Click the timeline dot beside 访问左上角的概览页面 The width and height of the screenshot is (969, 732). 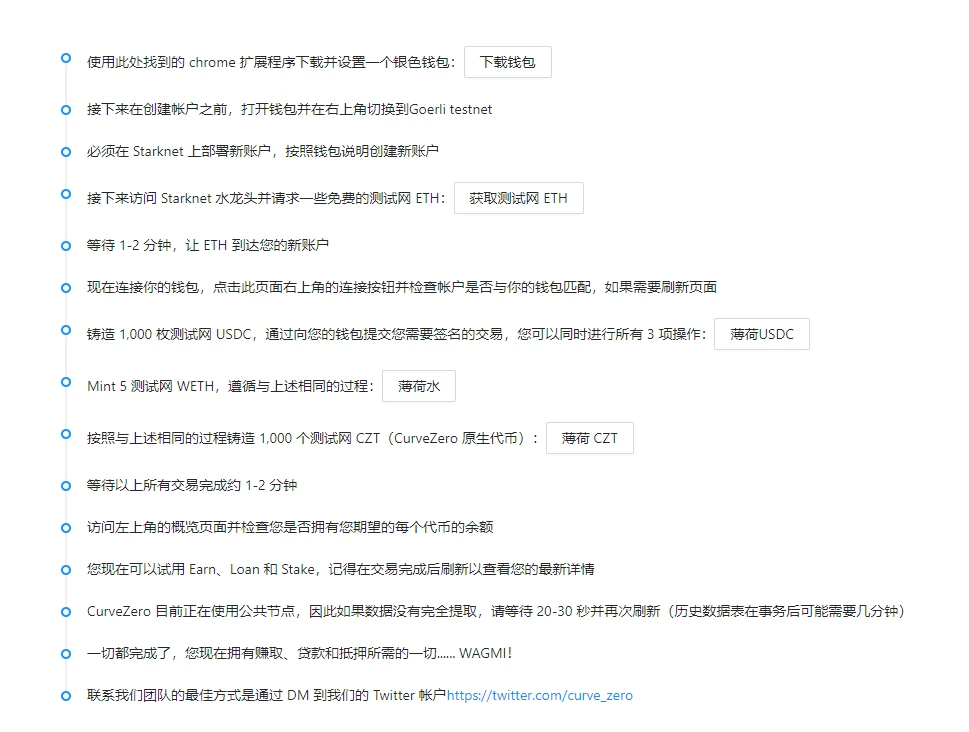click(x=66, y=528)
